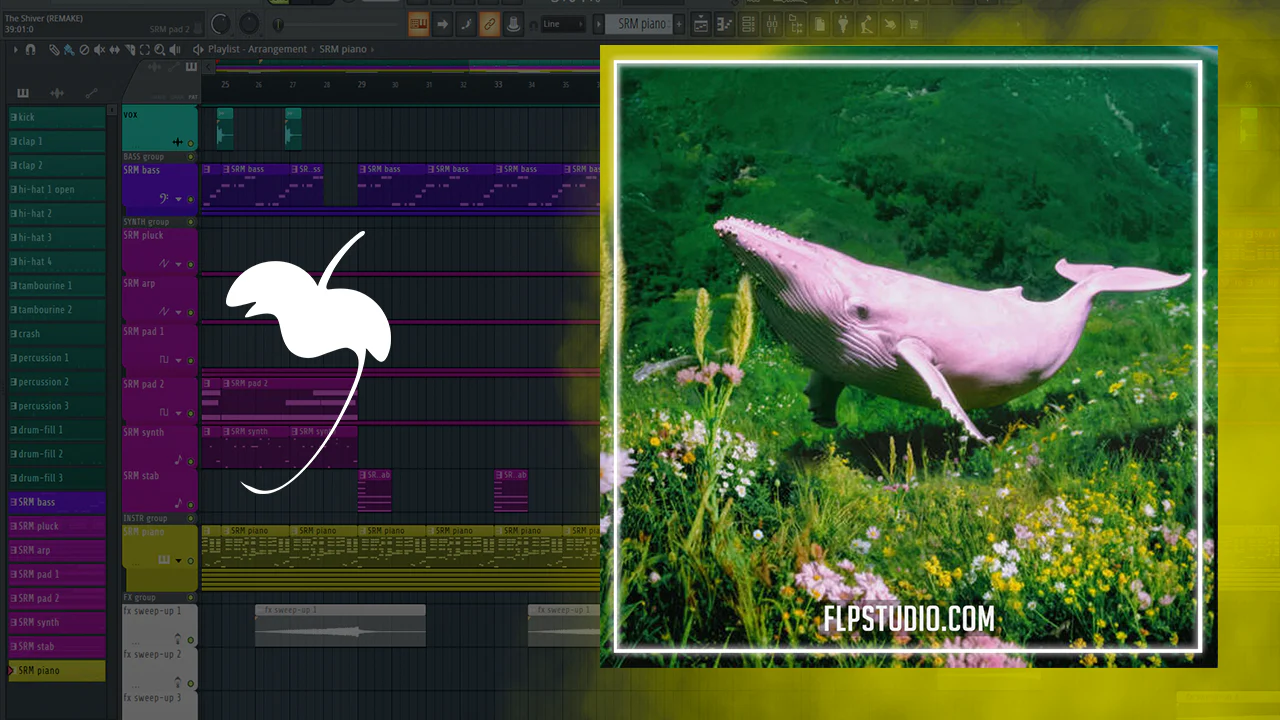Open the SRM piano pattern selector
The width and height of the screenshot is (1280, 720).
click(x=640, y=24)
